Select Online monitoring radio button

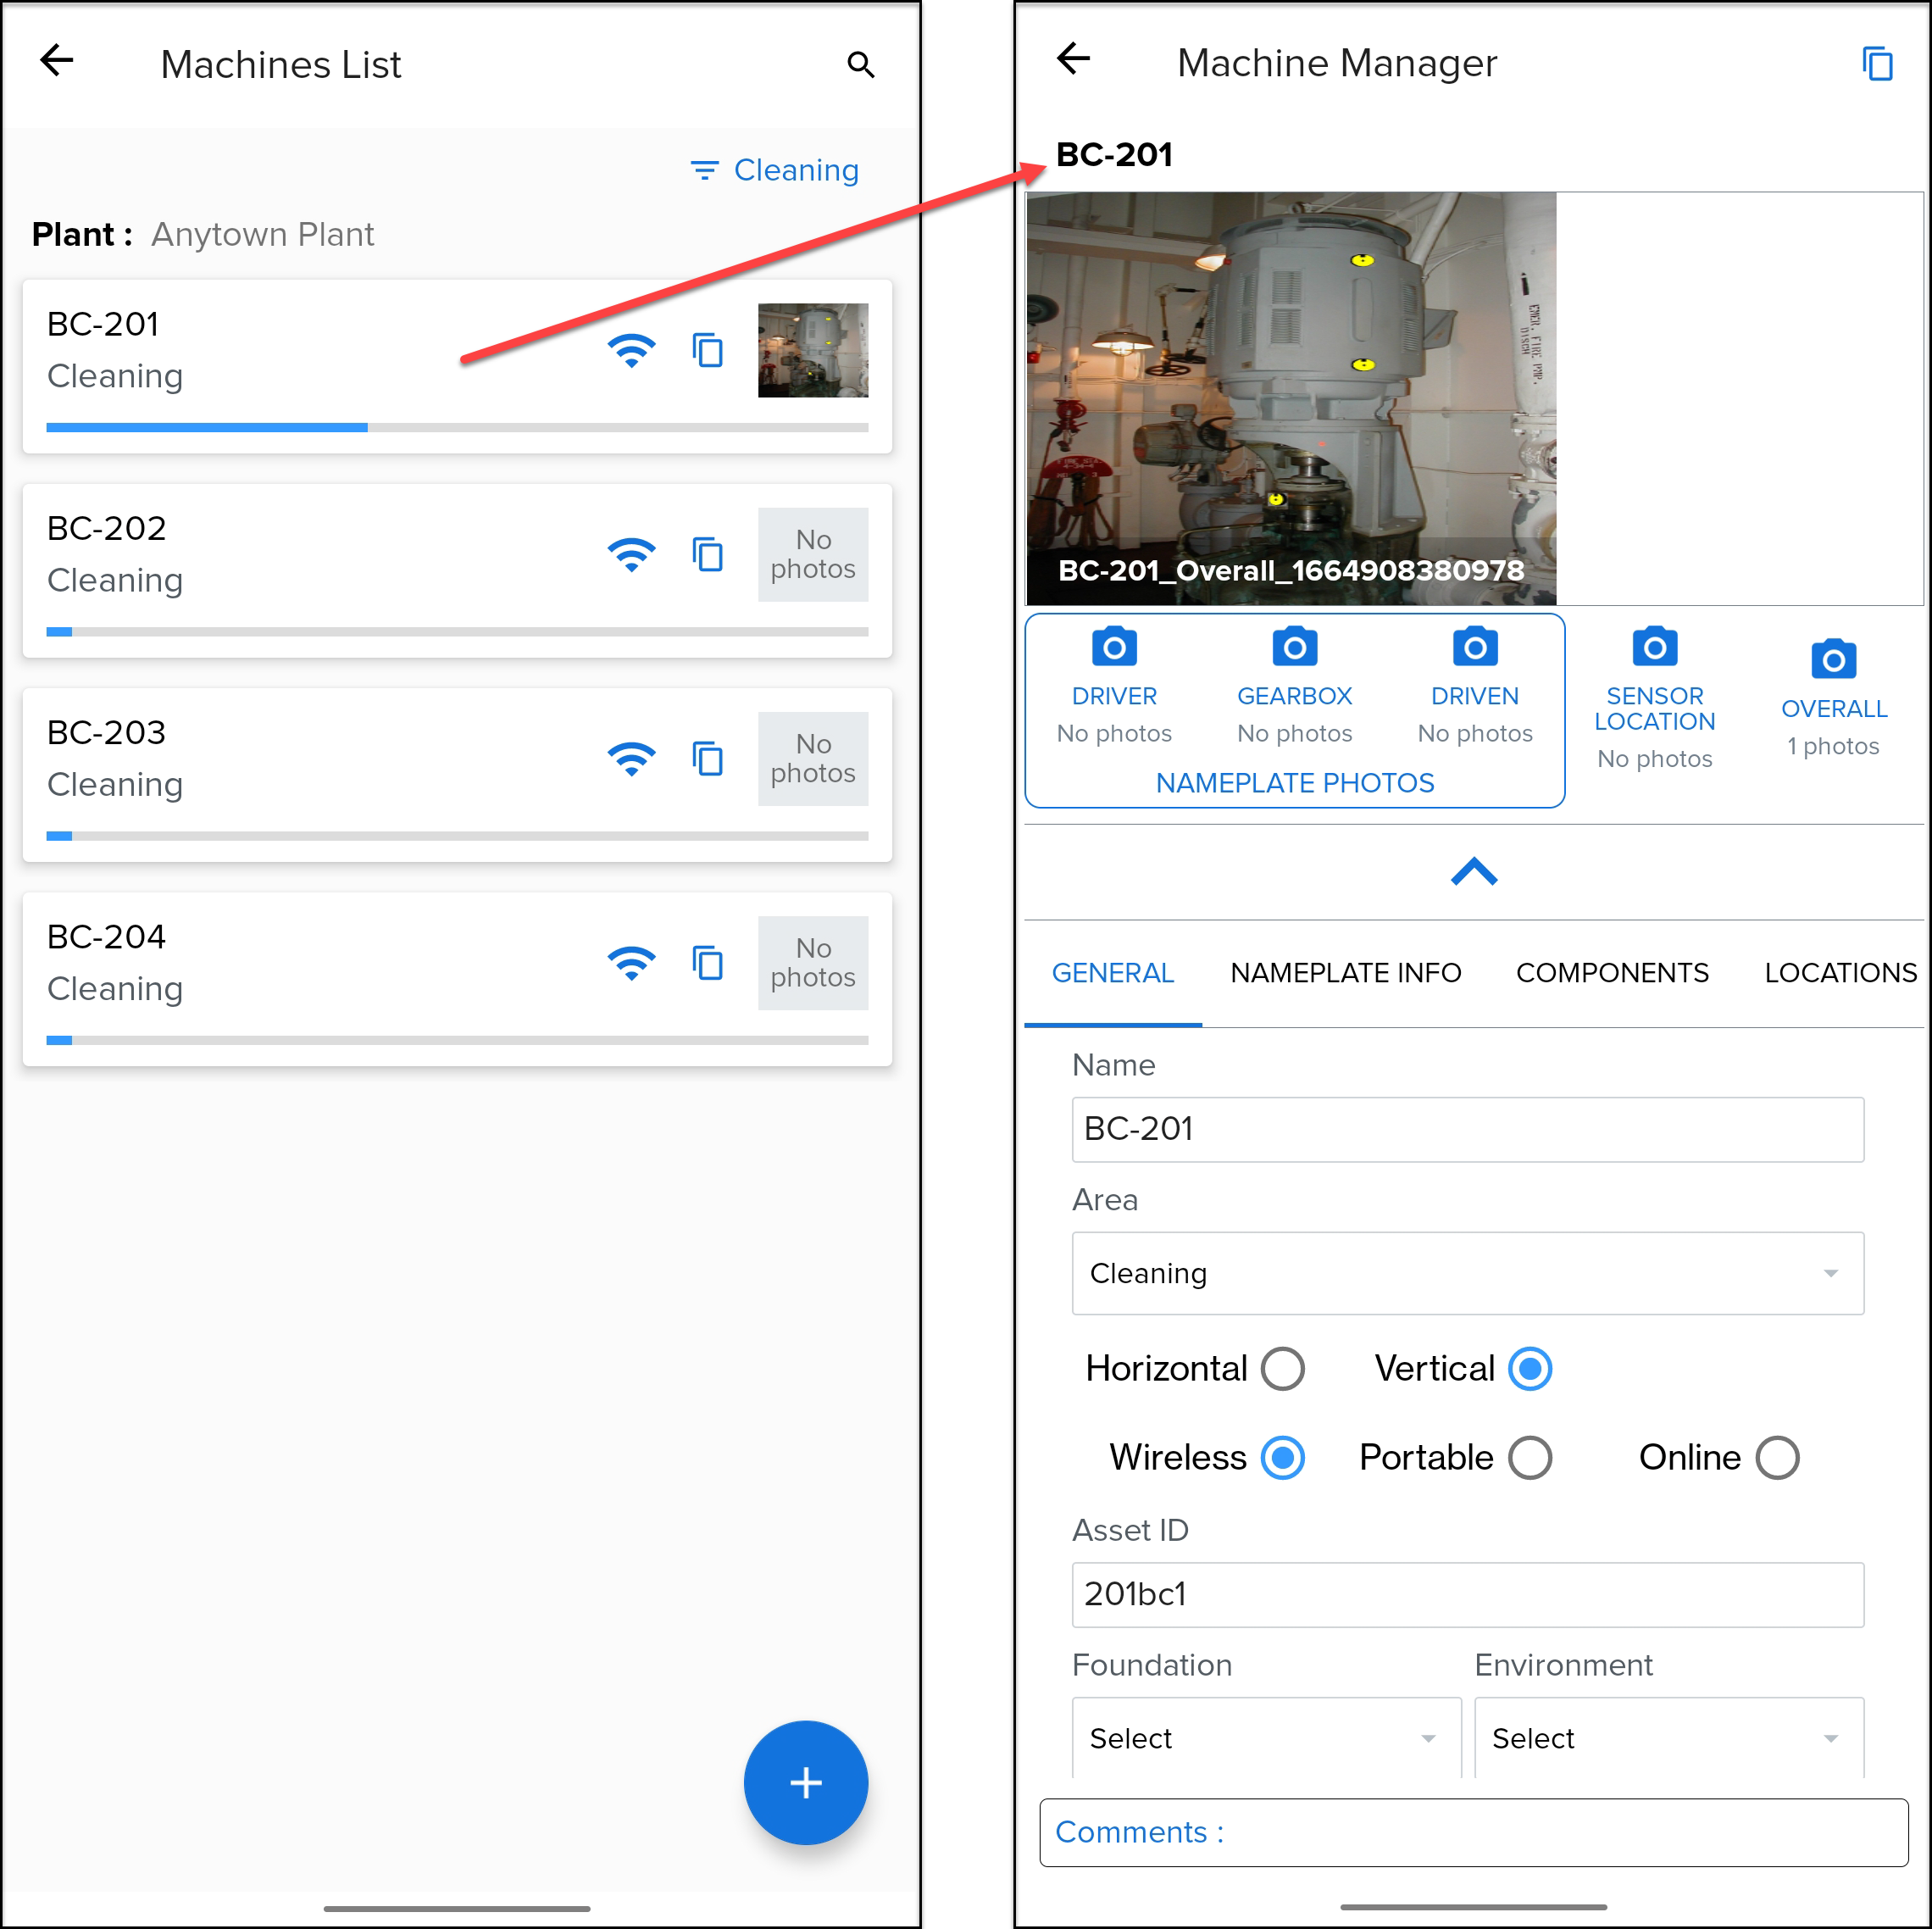click(x=1777, y=1458)
